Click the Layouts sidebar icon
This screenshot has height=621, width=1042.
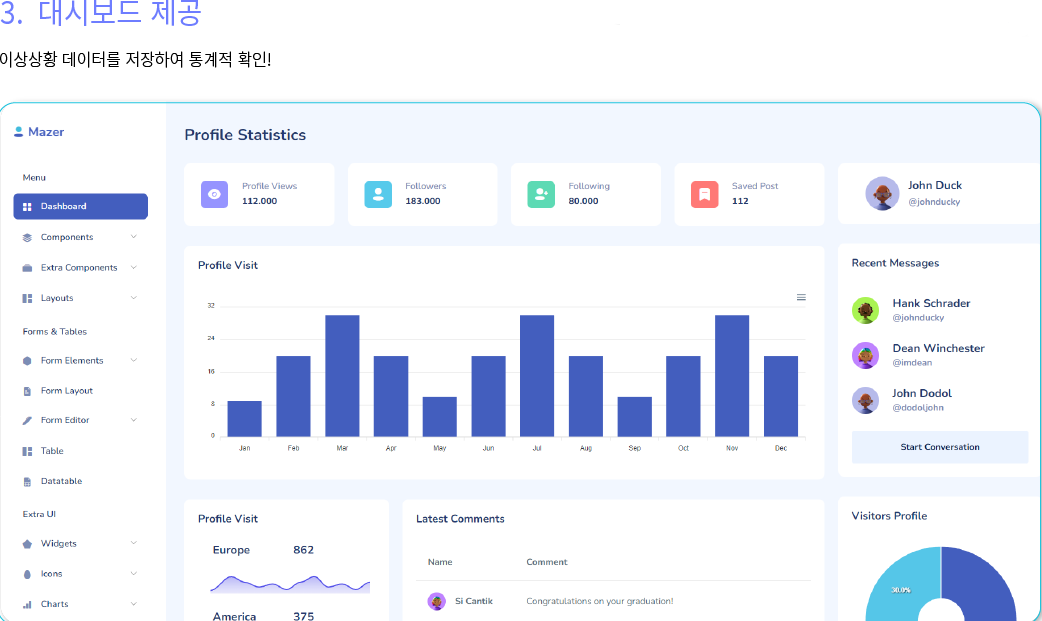pos(27,299)
